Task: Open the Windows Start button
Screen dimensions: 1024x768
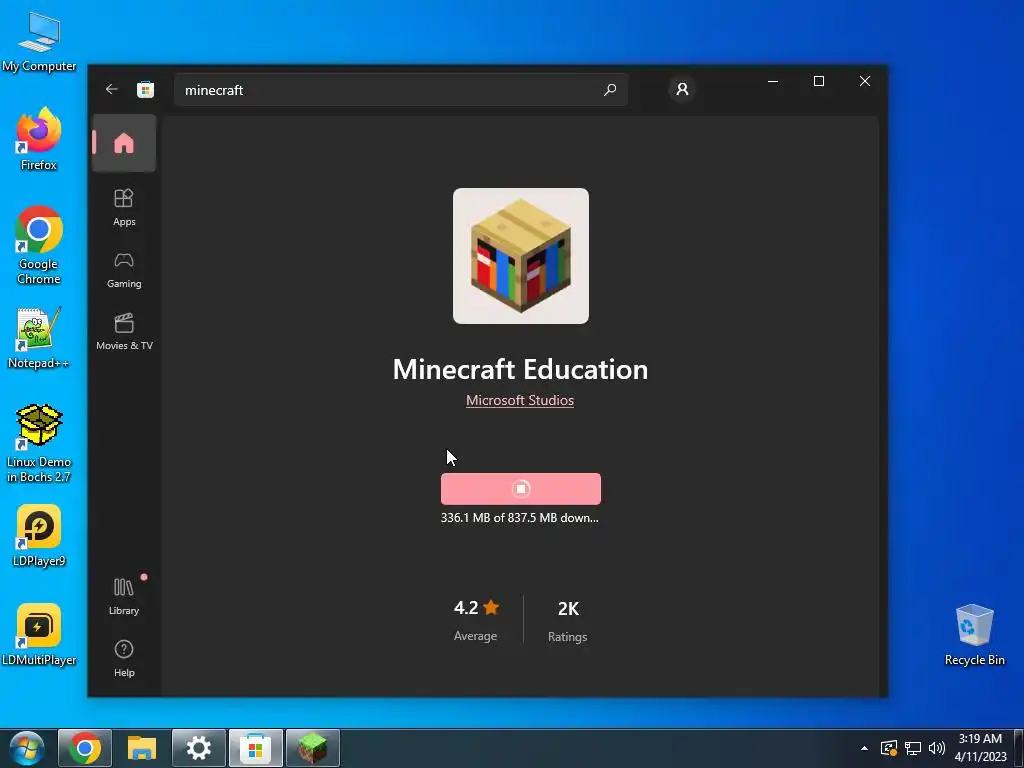Action: tap(27, 748)
